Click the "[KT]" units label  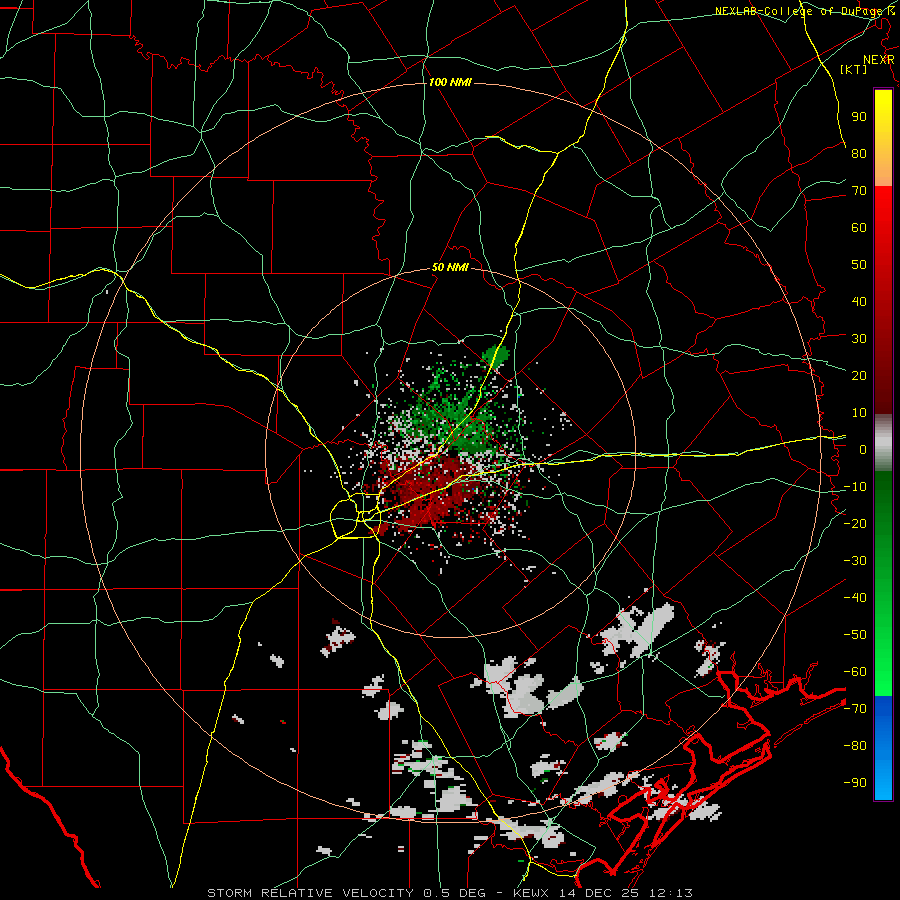854,69
